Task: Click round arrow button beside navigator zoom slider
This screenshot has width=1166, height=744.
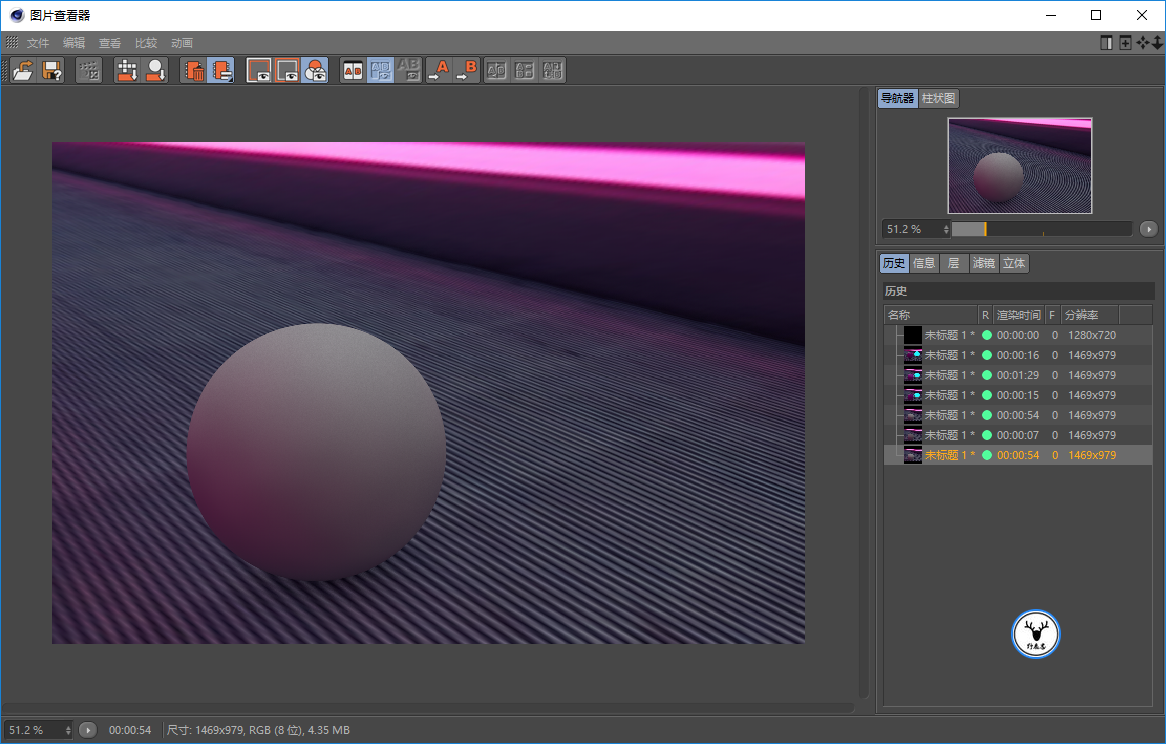Action: coord(1148,229)
